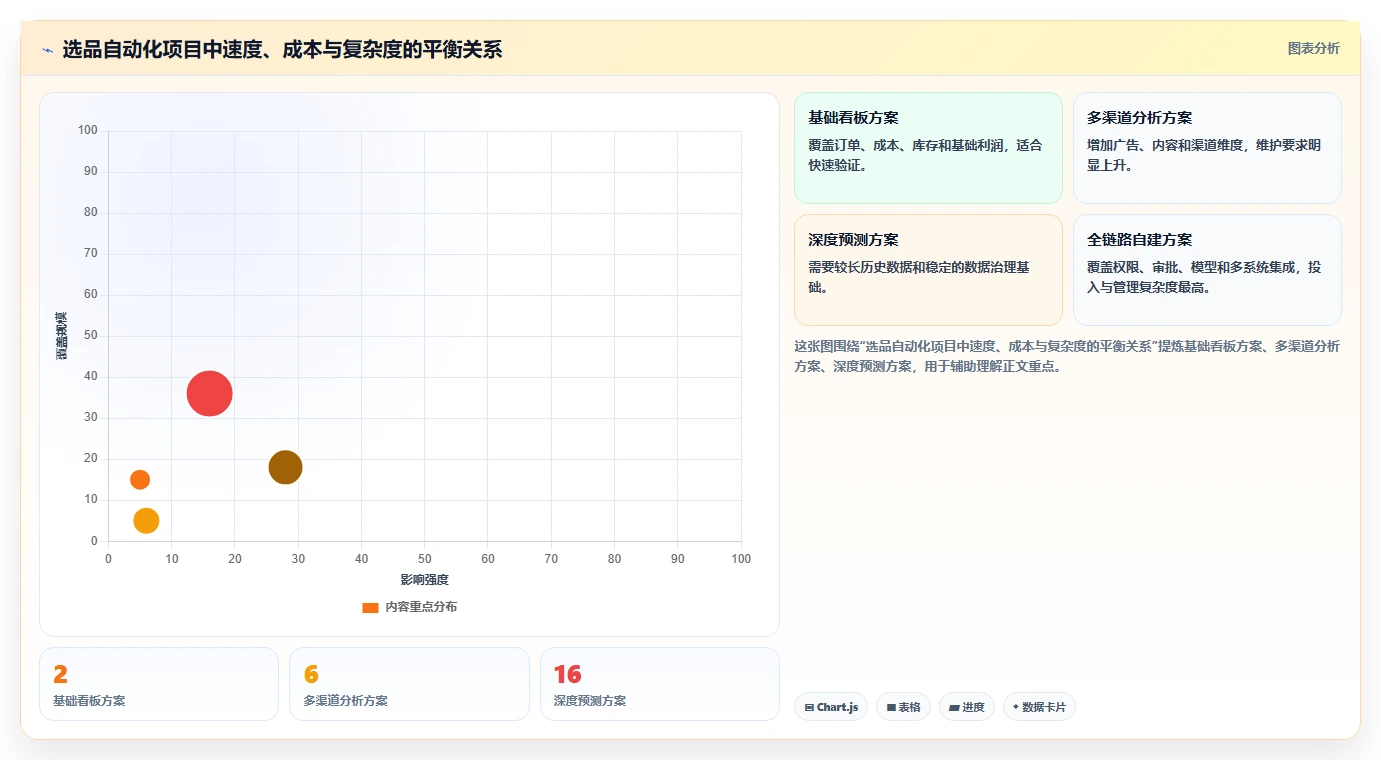This screenshot has height=760, width=1381.
Task: Click the 覆盖规模 y-axis label
Action: [x=62, y=336]
